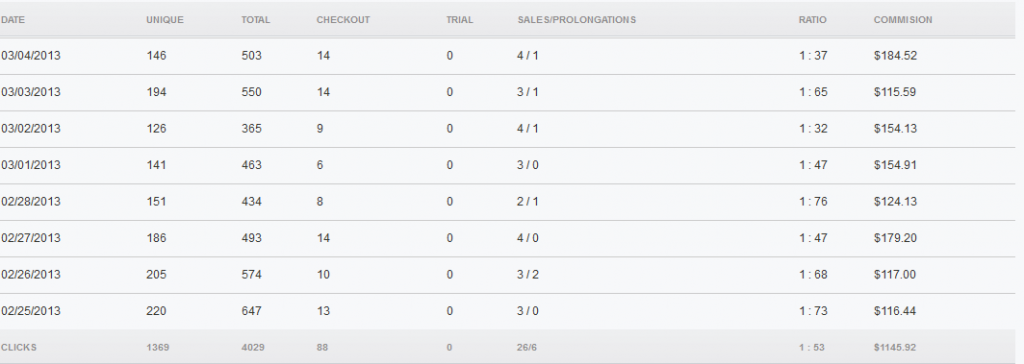Click the CLICKS summary row label
Screen dimensions: 1024x364
(x=19, y=348)
